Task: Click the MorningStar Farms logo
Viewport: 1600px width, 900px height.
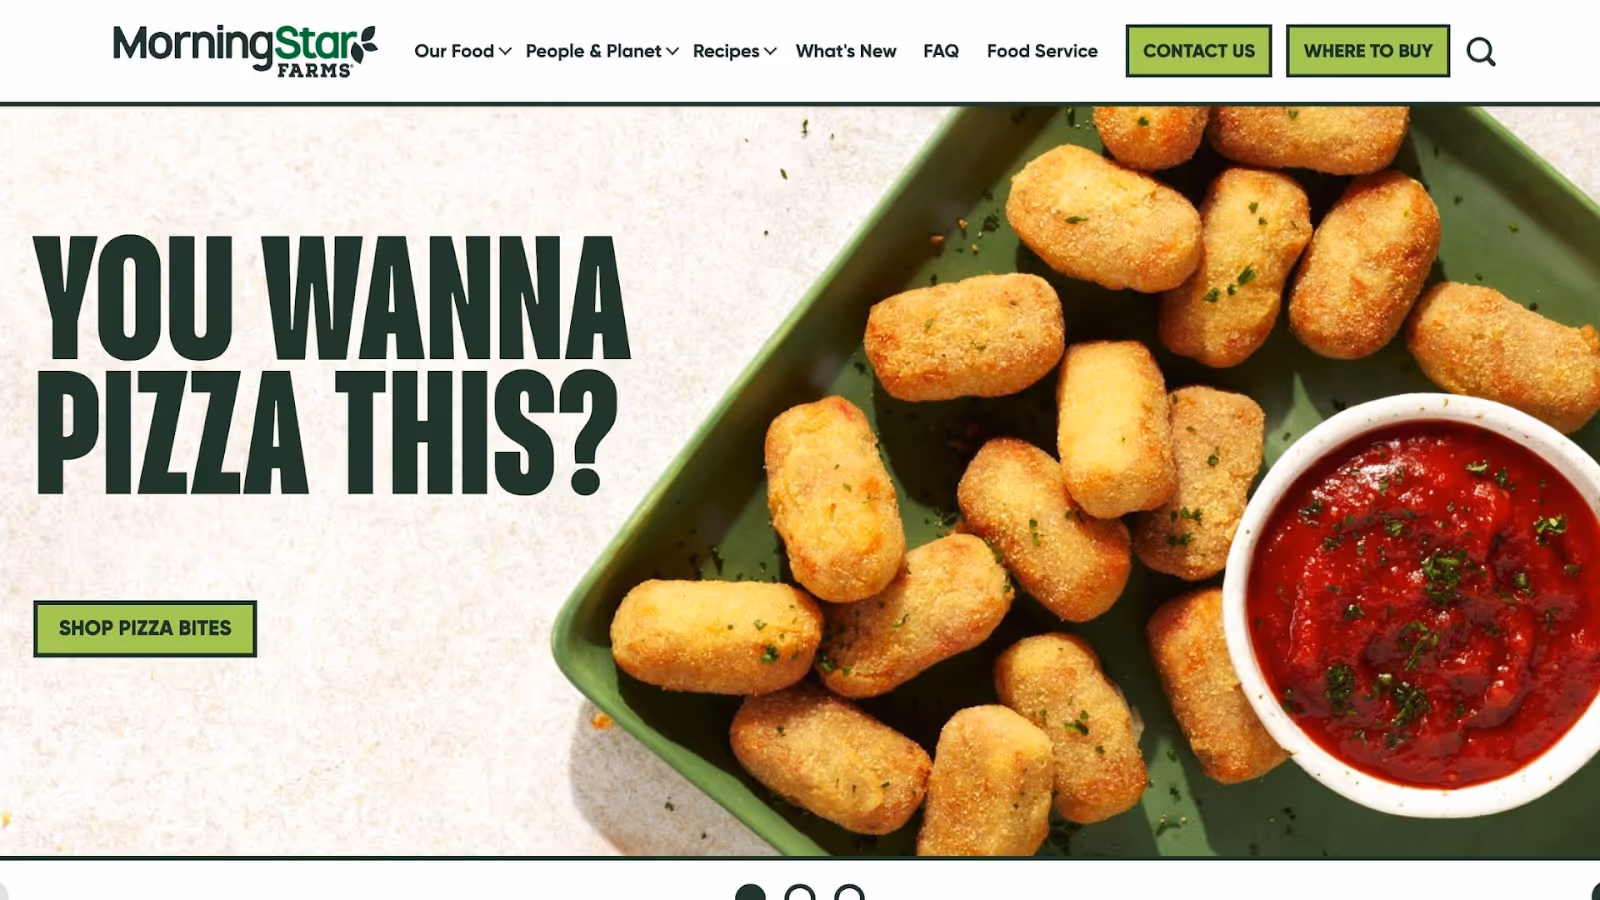Action: click(x=245, y=51)
